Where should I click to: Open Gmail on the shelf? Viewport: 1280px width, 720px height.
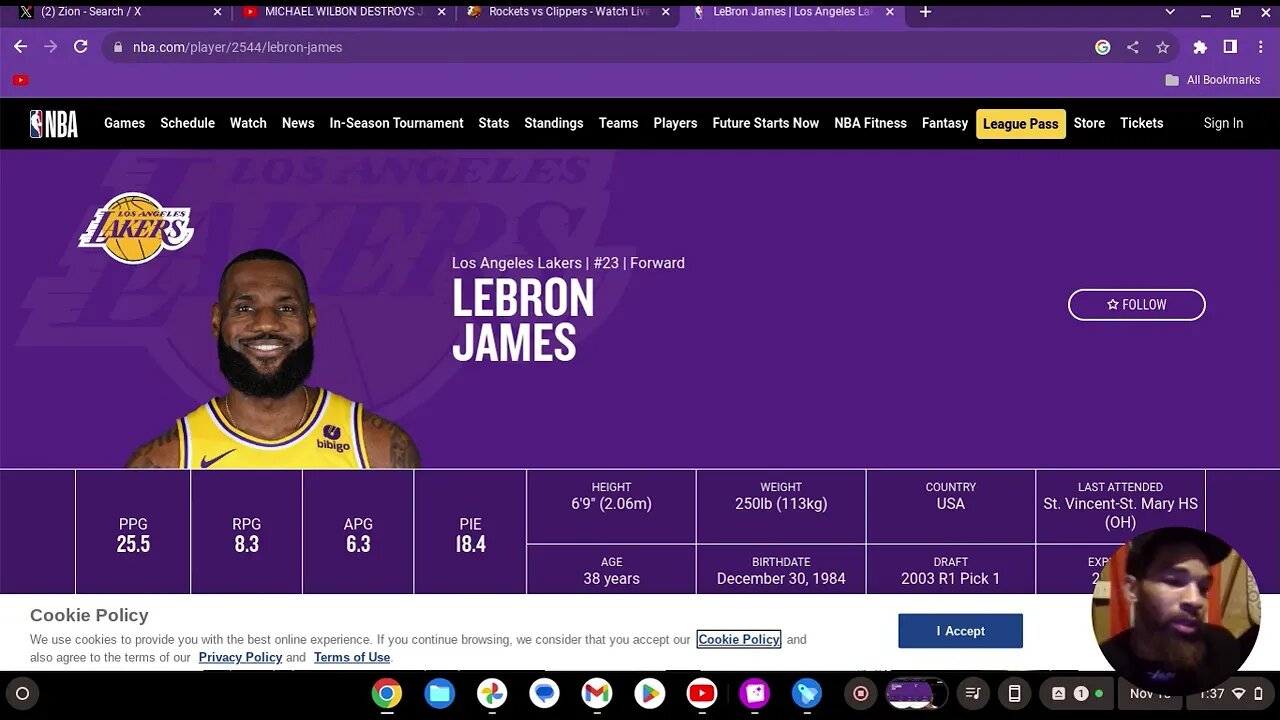596,693
